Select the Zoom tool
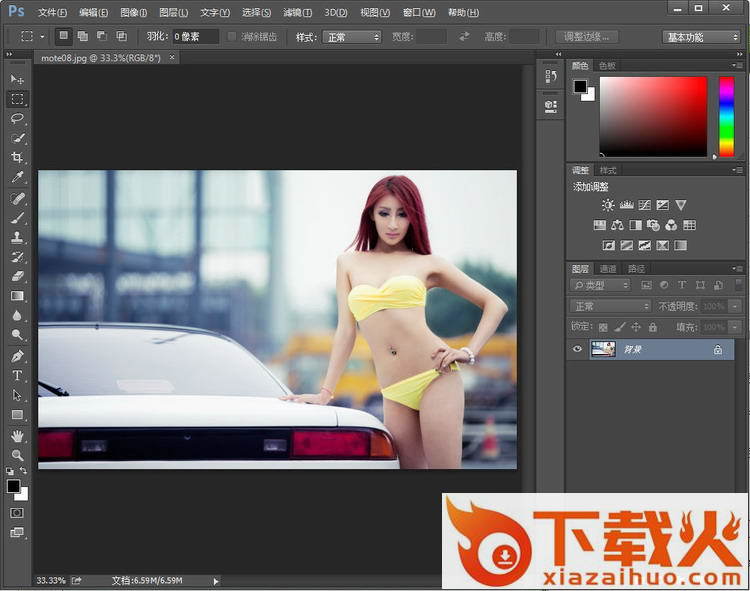The height and width of the screenshot is (591, 750). click(x=17, y=455)
